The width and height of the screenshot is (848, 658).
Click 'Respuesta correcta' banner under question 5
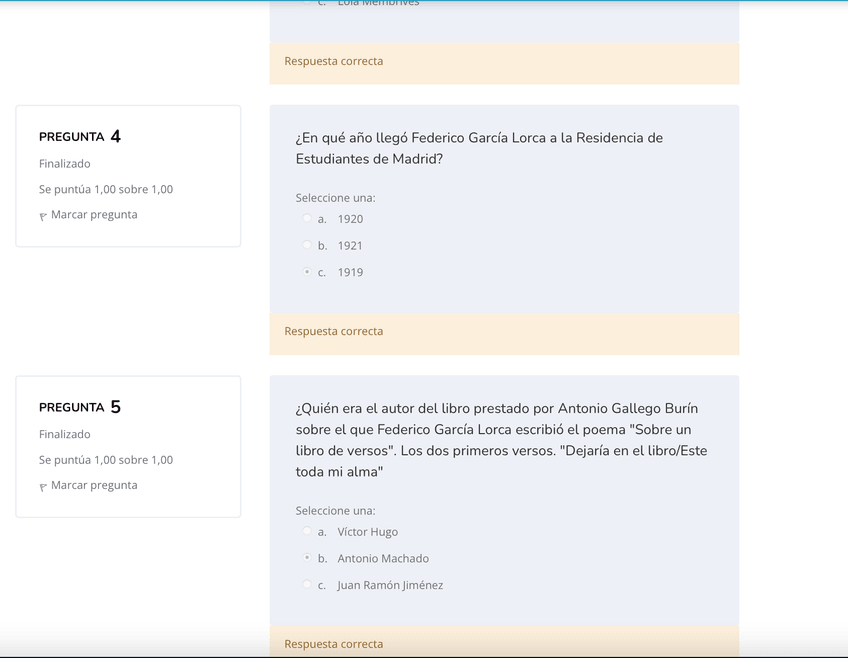pos(334,644)
